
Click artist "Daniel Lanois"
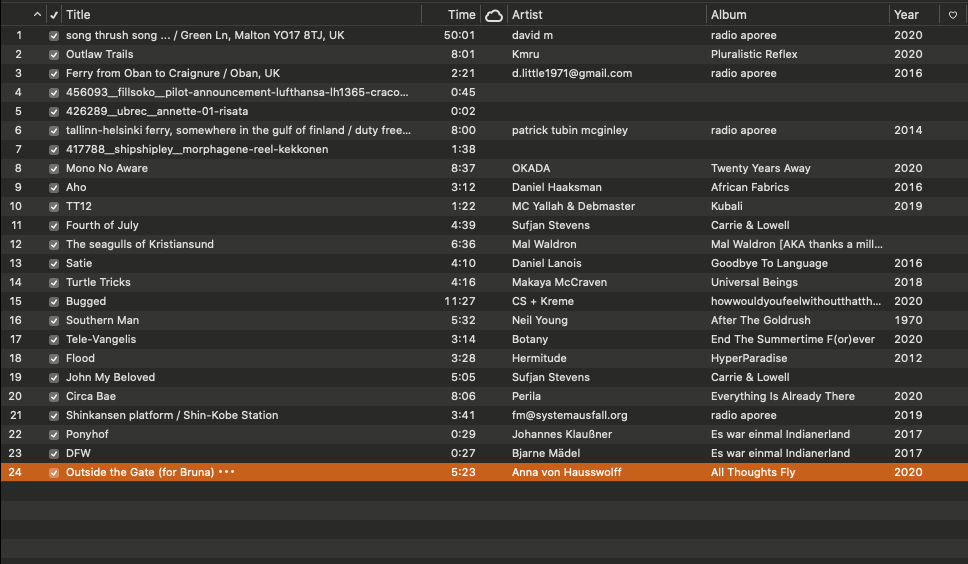click(x=546, y=263)
